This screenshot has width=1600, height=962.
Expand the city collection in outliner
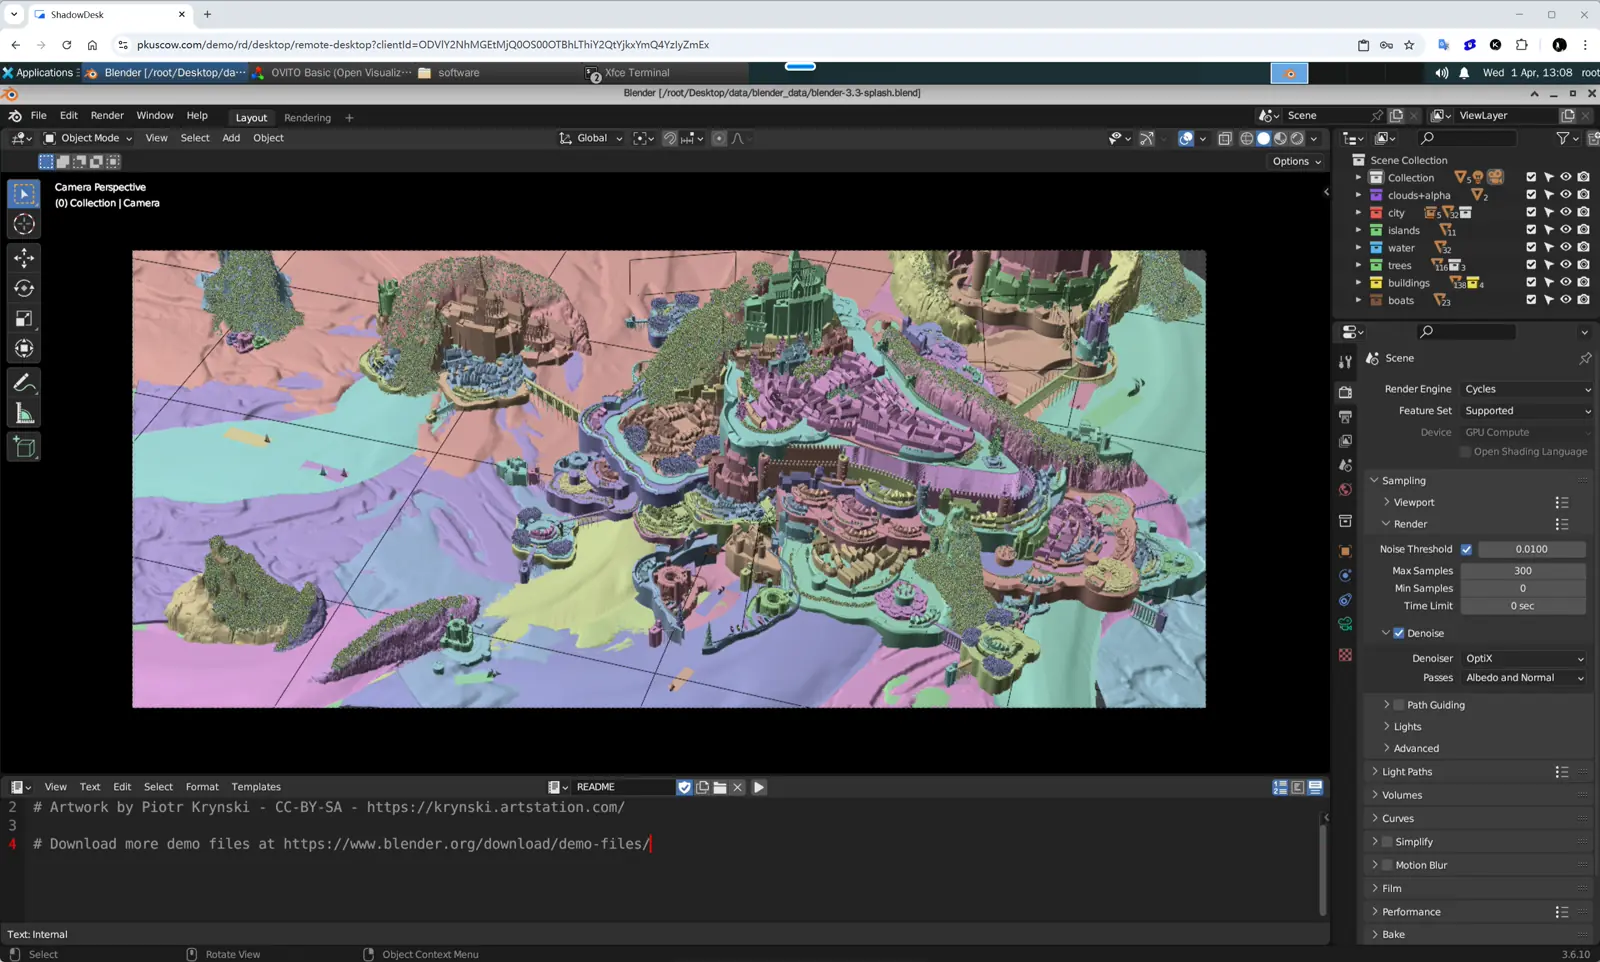click(1358, 213)
